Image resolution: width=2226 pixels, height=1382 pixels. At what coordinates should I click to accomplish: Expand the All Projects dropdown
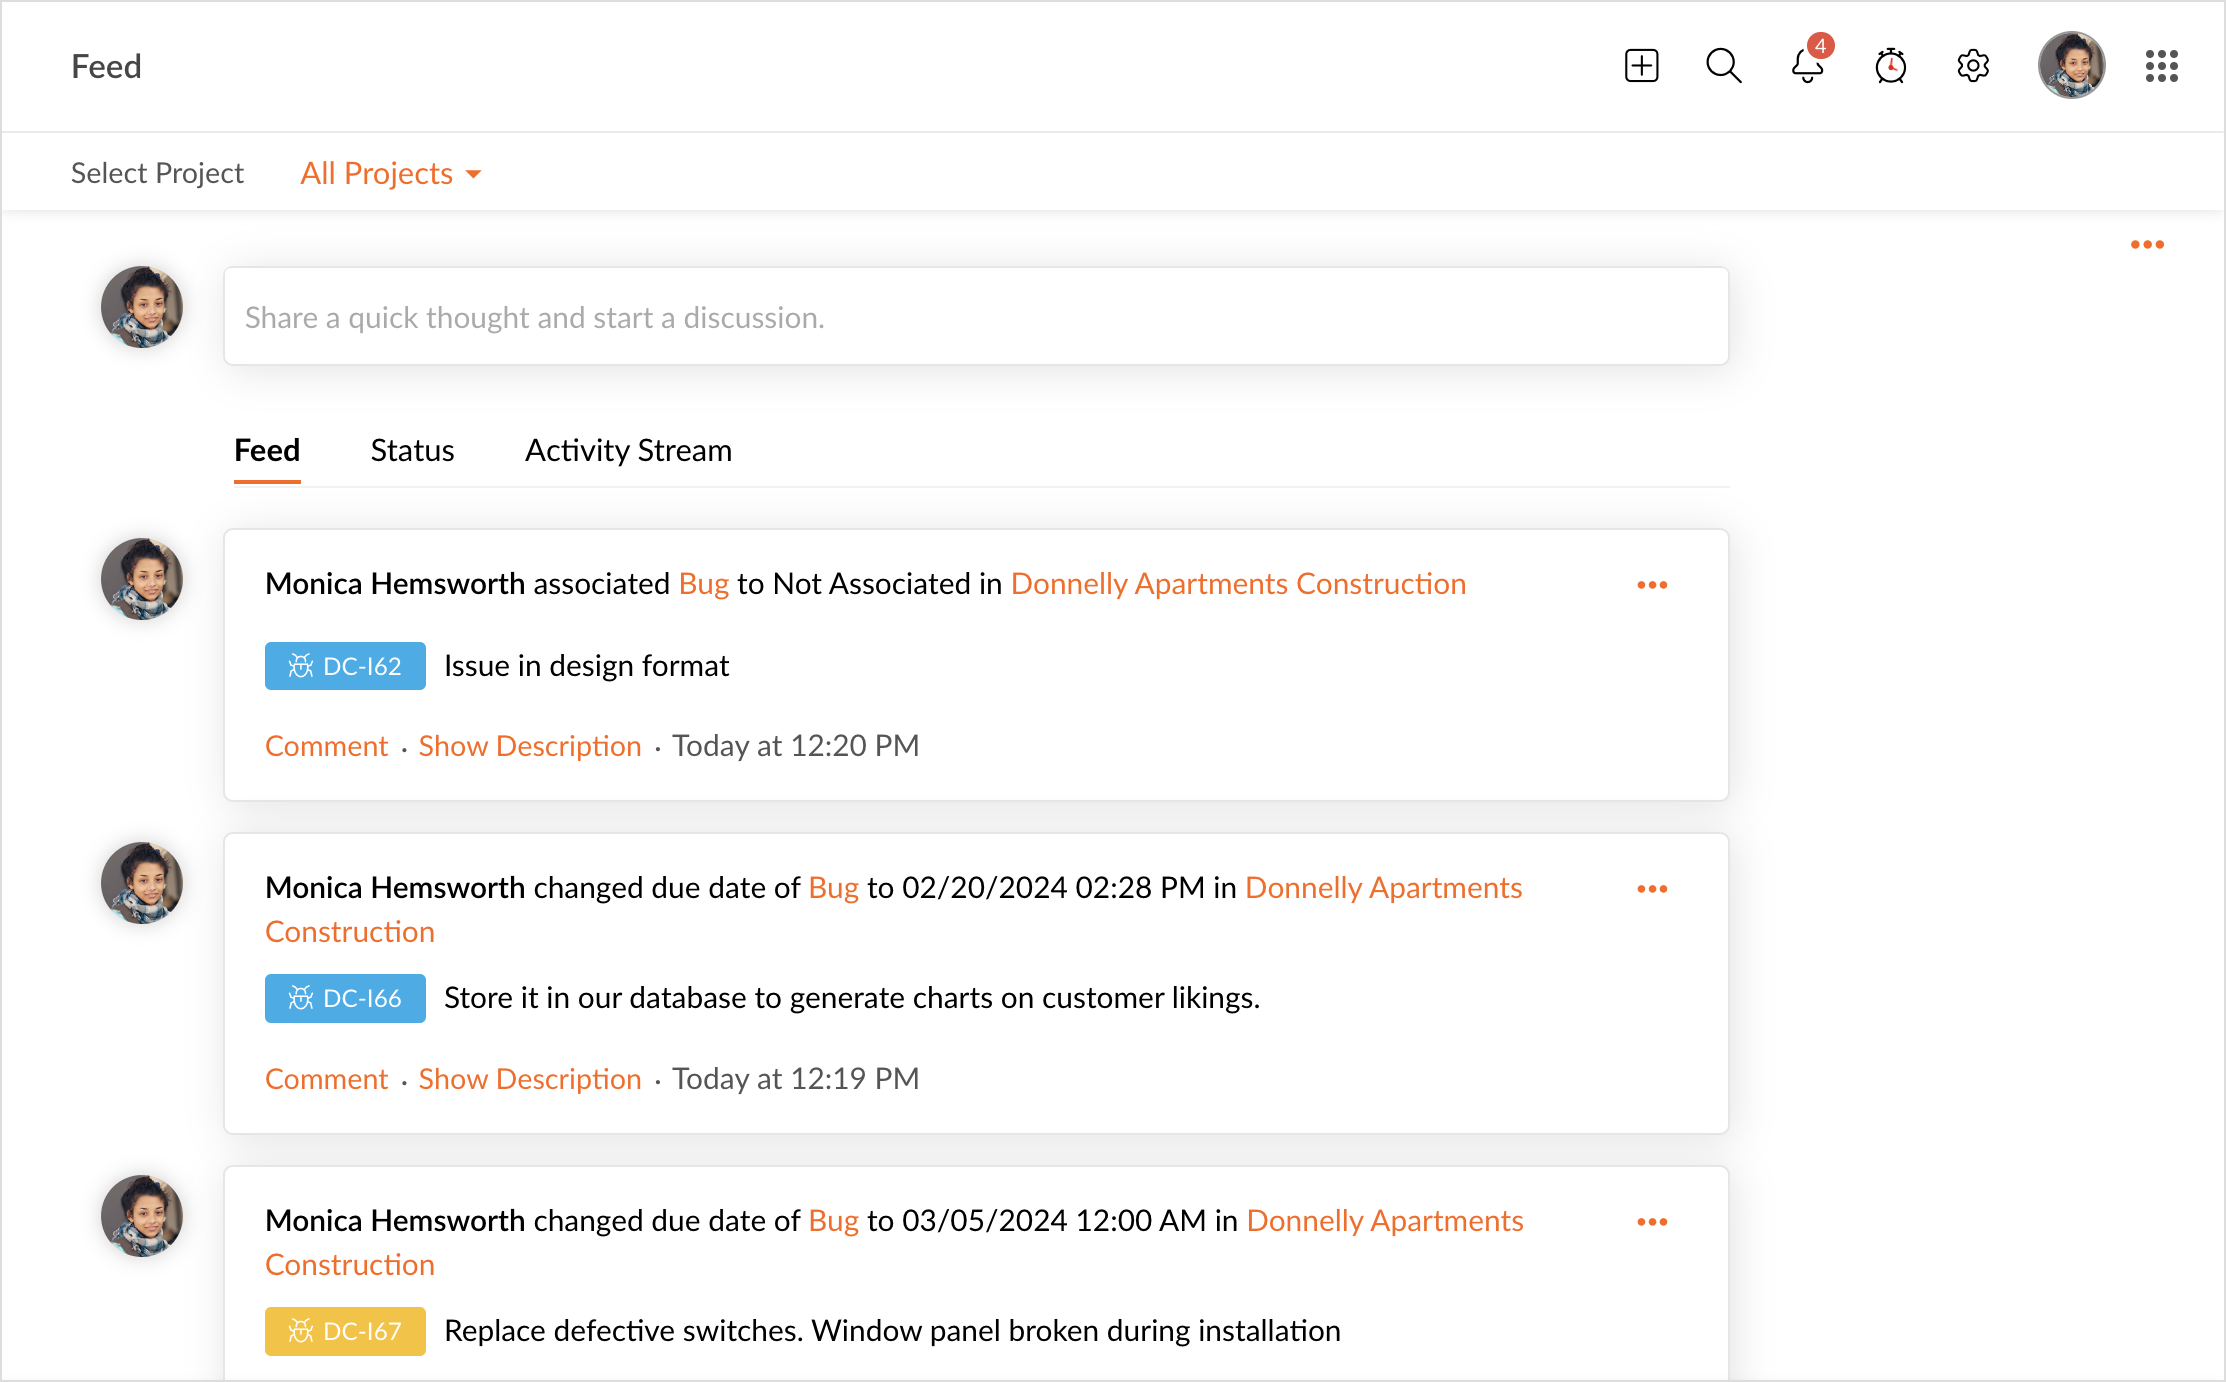tap(390, 174)
